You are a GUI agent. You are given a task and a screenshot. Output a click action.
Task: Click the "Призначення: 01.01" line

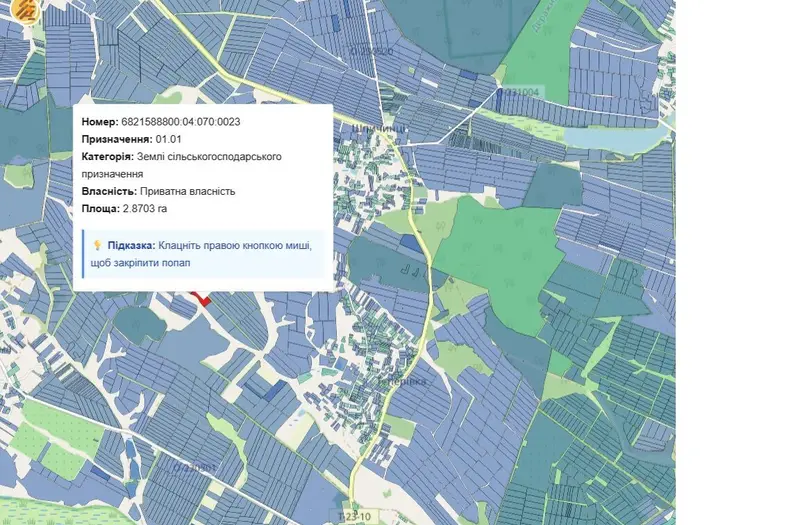point(132,139)
